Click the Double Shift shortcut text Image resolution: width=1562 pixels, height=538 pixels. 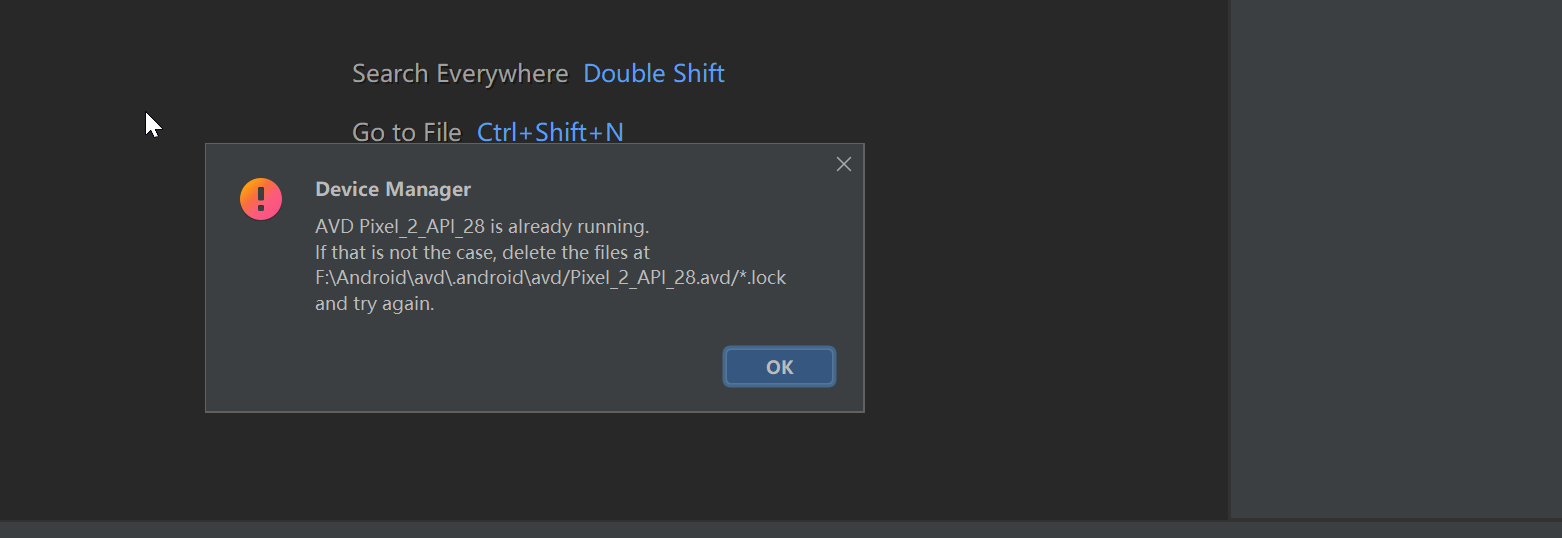point(653,74)
